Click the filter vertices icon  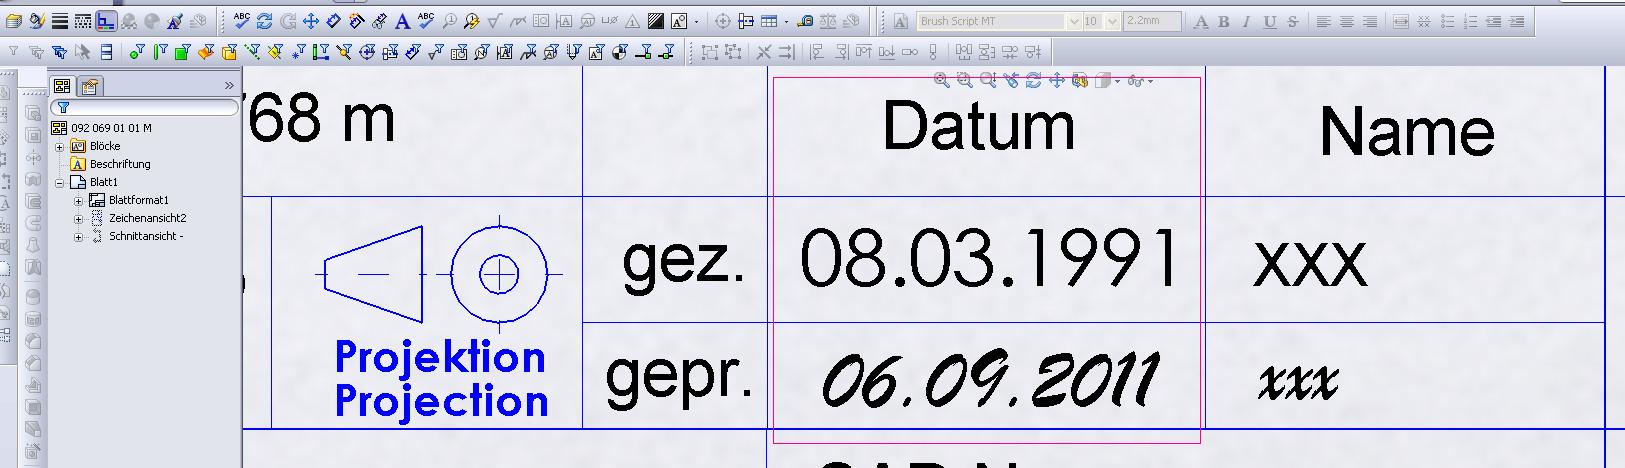(x=137, y=52)
